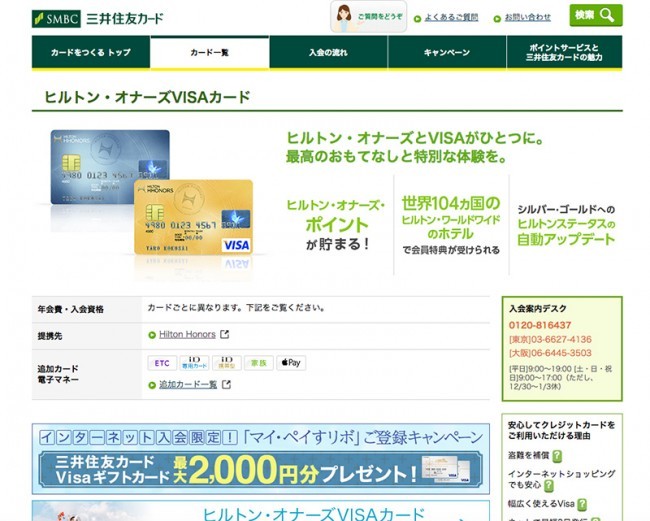Go to カードをつくる トップ tab
The width and height of the screenshot is (650, 521).
coord(91,52)
